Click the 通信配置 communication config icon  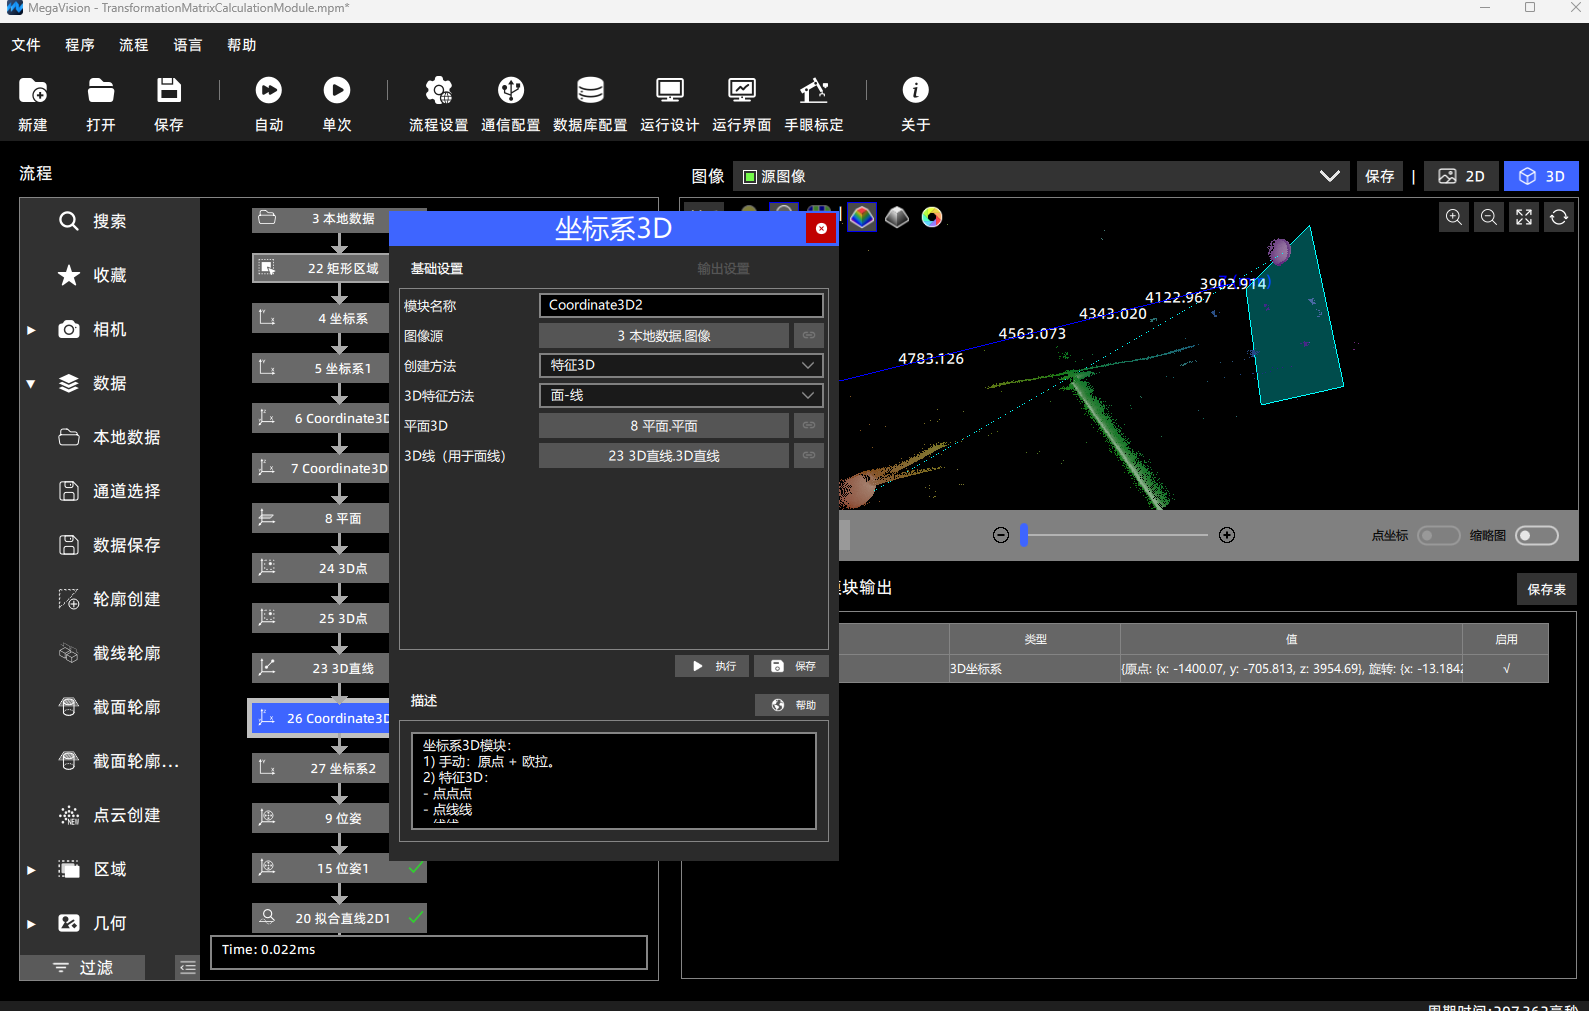511,91
